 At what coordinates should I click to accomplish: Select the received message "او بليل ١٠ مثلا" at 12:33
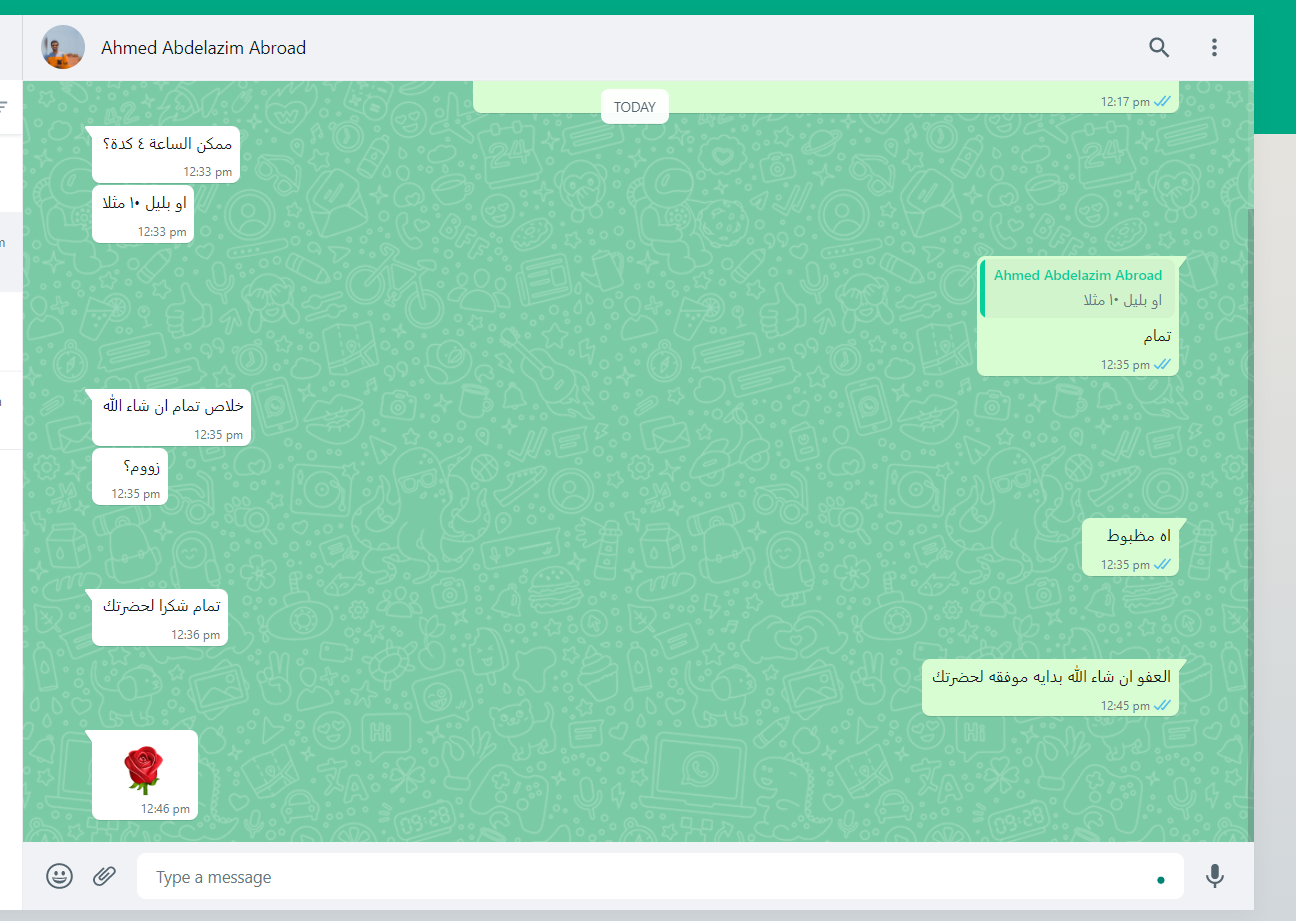[x=143, y=214]
